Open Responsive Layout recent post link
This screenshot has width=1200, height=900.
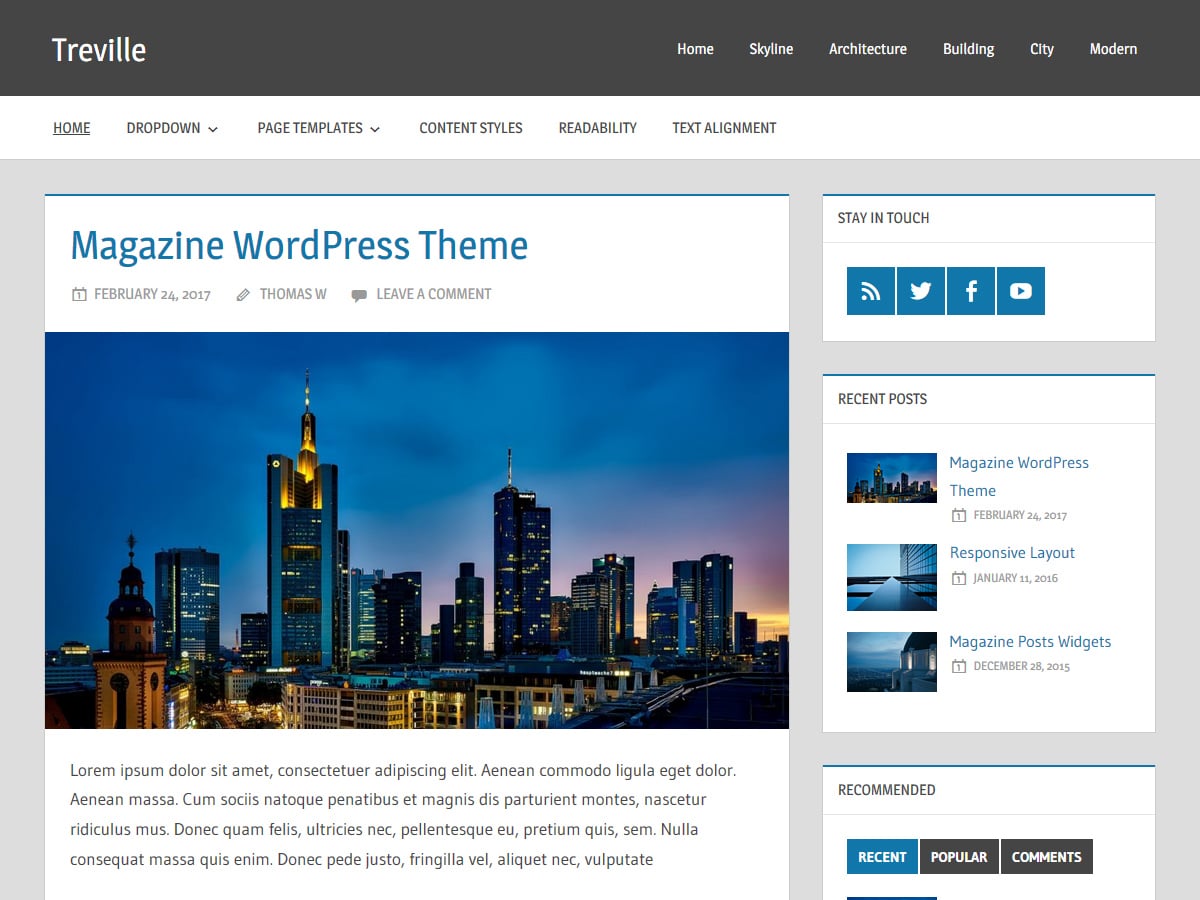click(x=1012, y=553)
